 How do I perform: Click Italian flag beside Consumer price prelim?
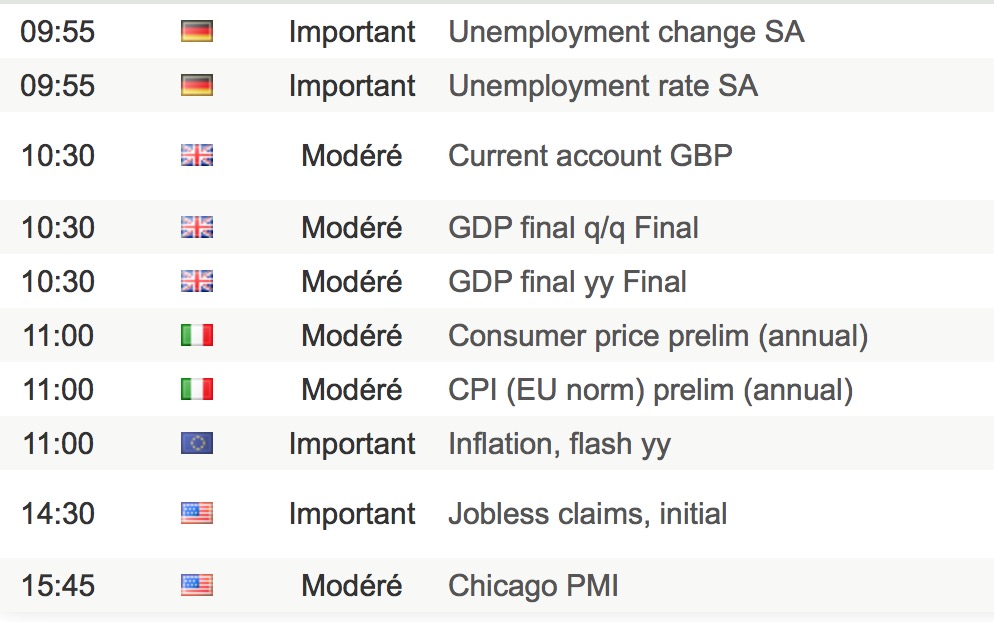197,336
